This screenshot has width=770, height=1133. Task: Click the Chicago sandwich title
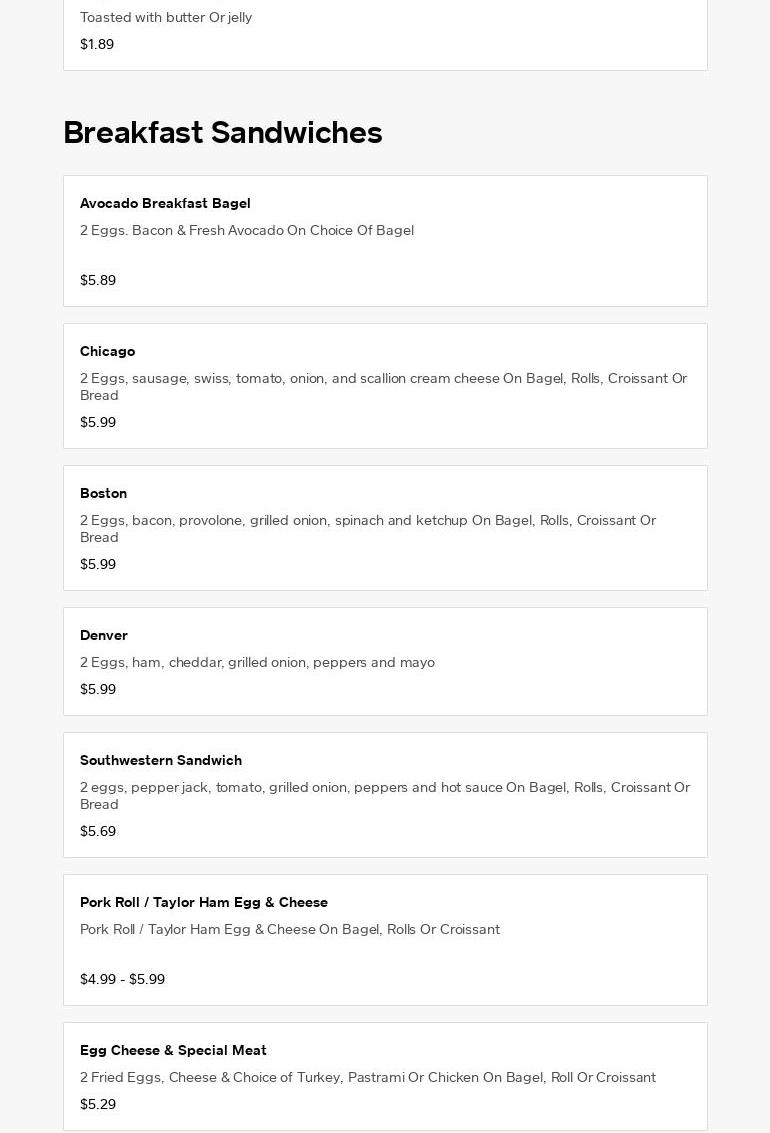click(x=107, y=351)
